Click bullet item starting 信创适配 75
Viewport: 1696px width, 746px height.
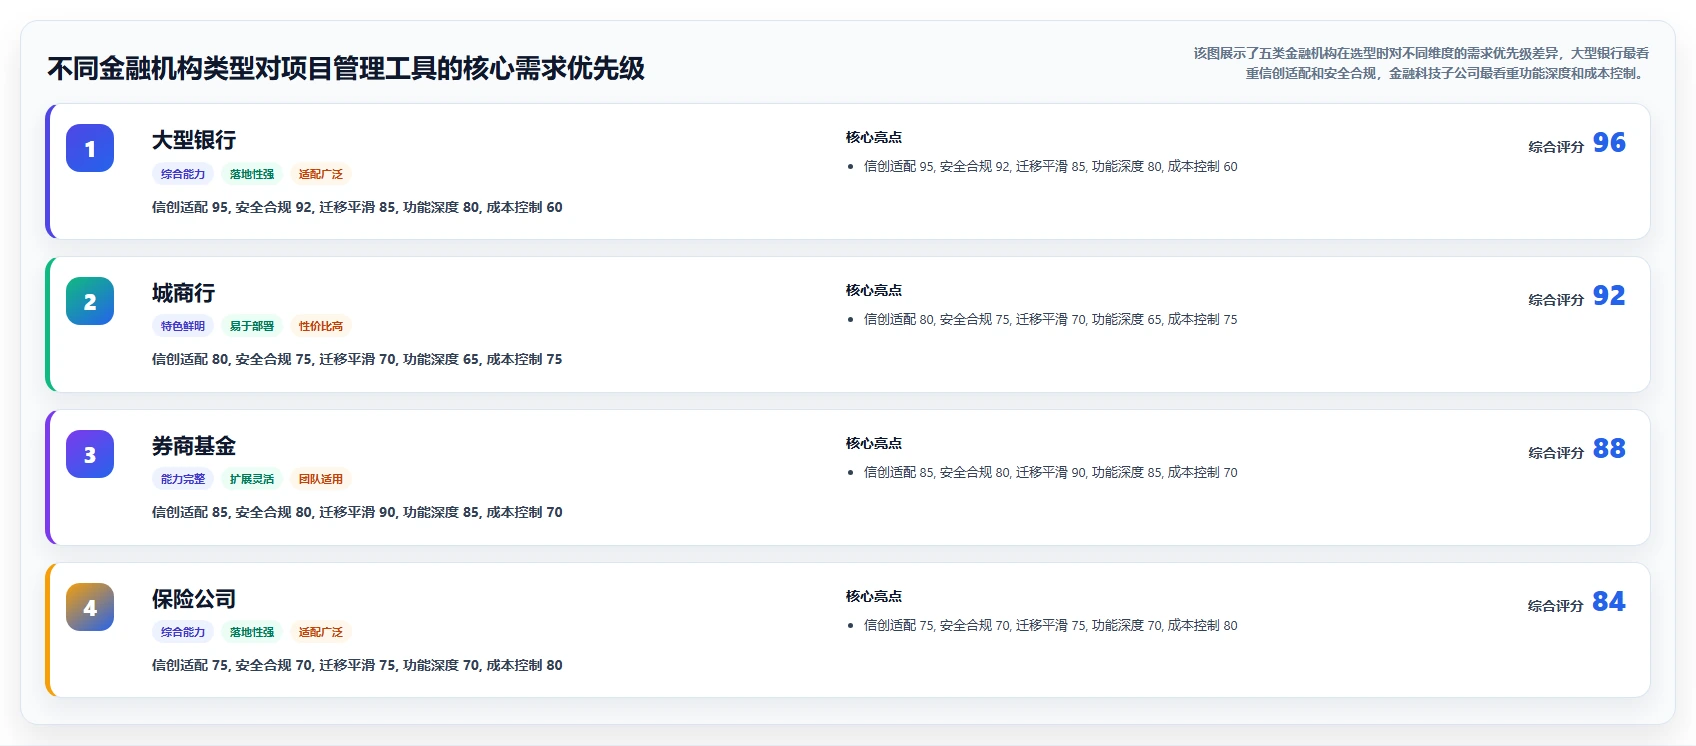[1050, 626]
